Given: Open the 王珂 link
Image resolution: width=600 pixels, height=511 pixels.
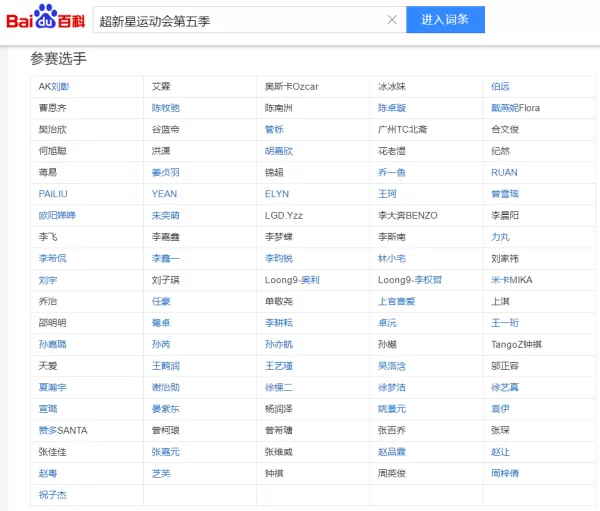Looking at the screenshot, I should click(x=387, y=194).
